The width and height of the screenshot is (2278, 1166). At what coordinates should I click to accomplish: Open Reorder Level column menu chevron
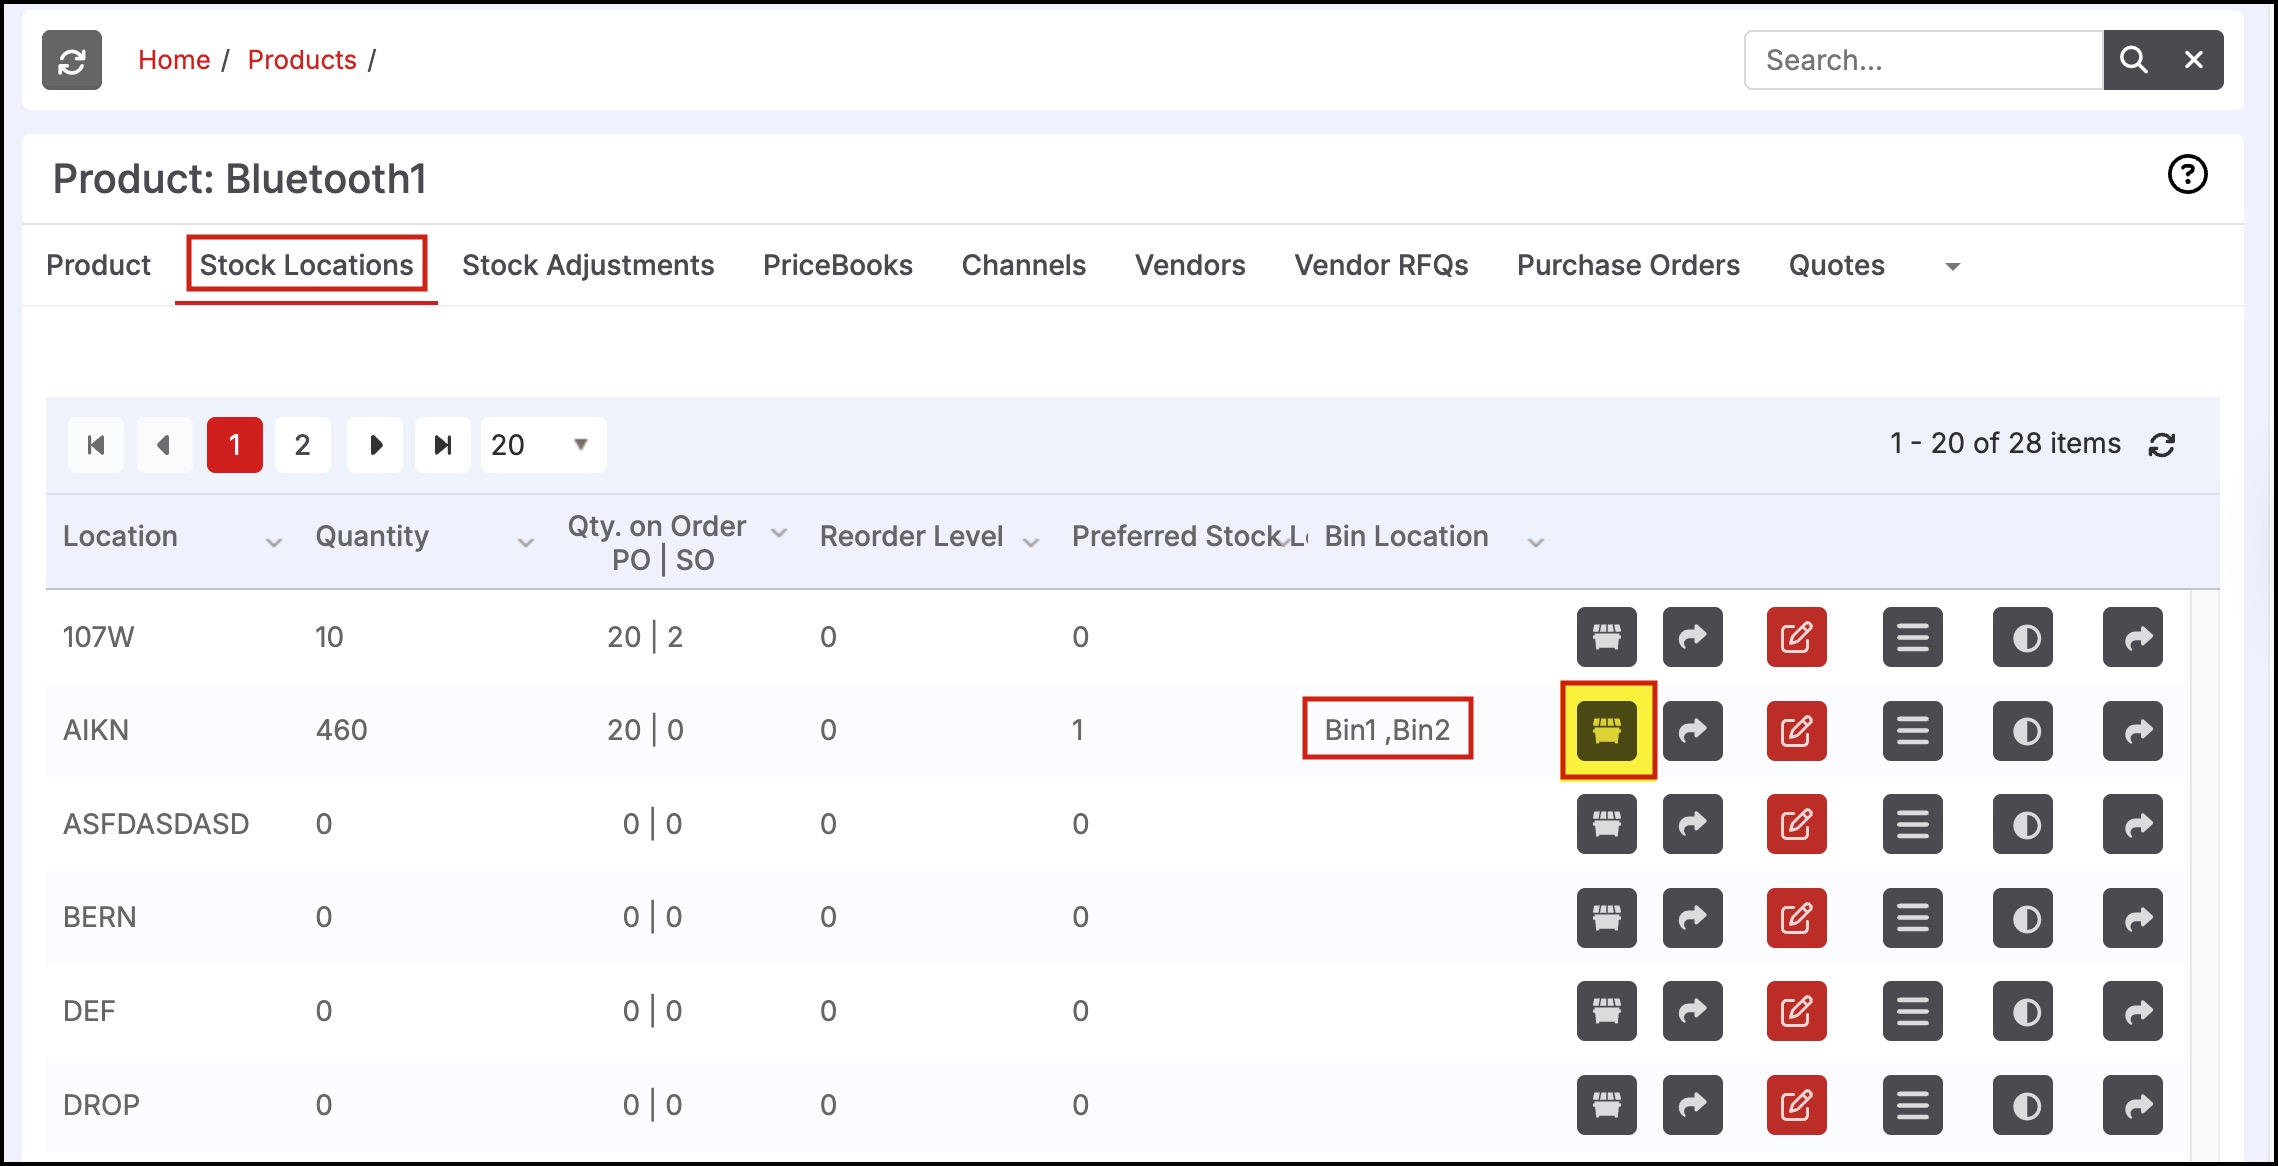point(1031,542)
